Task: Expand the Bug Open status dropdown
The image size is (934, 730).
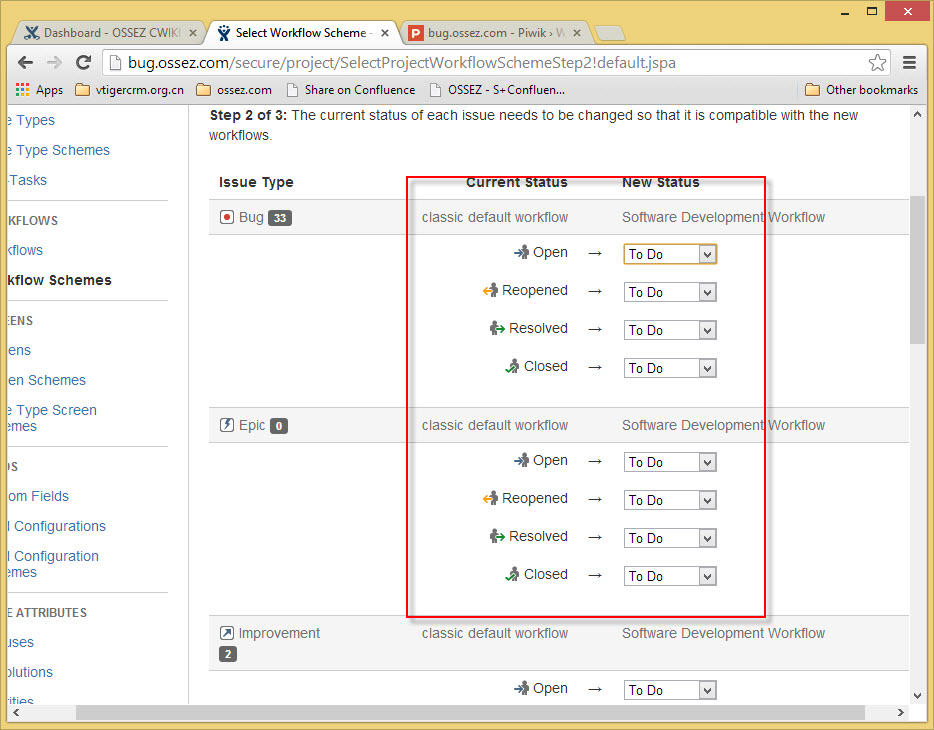Action: 670,254
